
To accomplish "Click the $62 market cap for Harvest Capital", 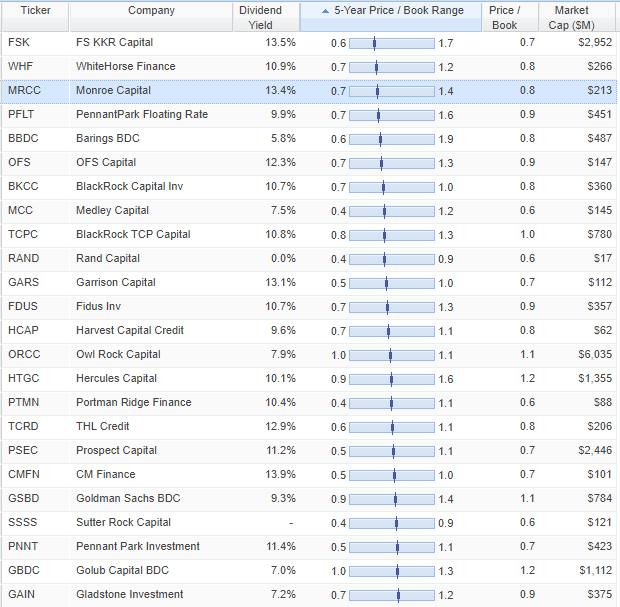I will 603,330.
